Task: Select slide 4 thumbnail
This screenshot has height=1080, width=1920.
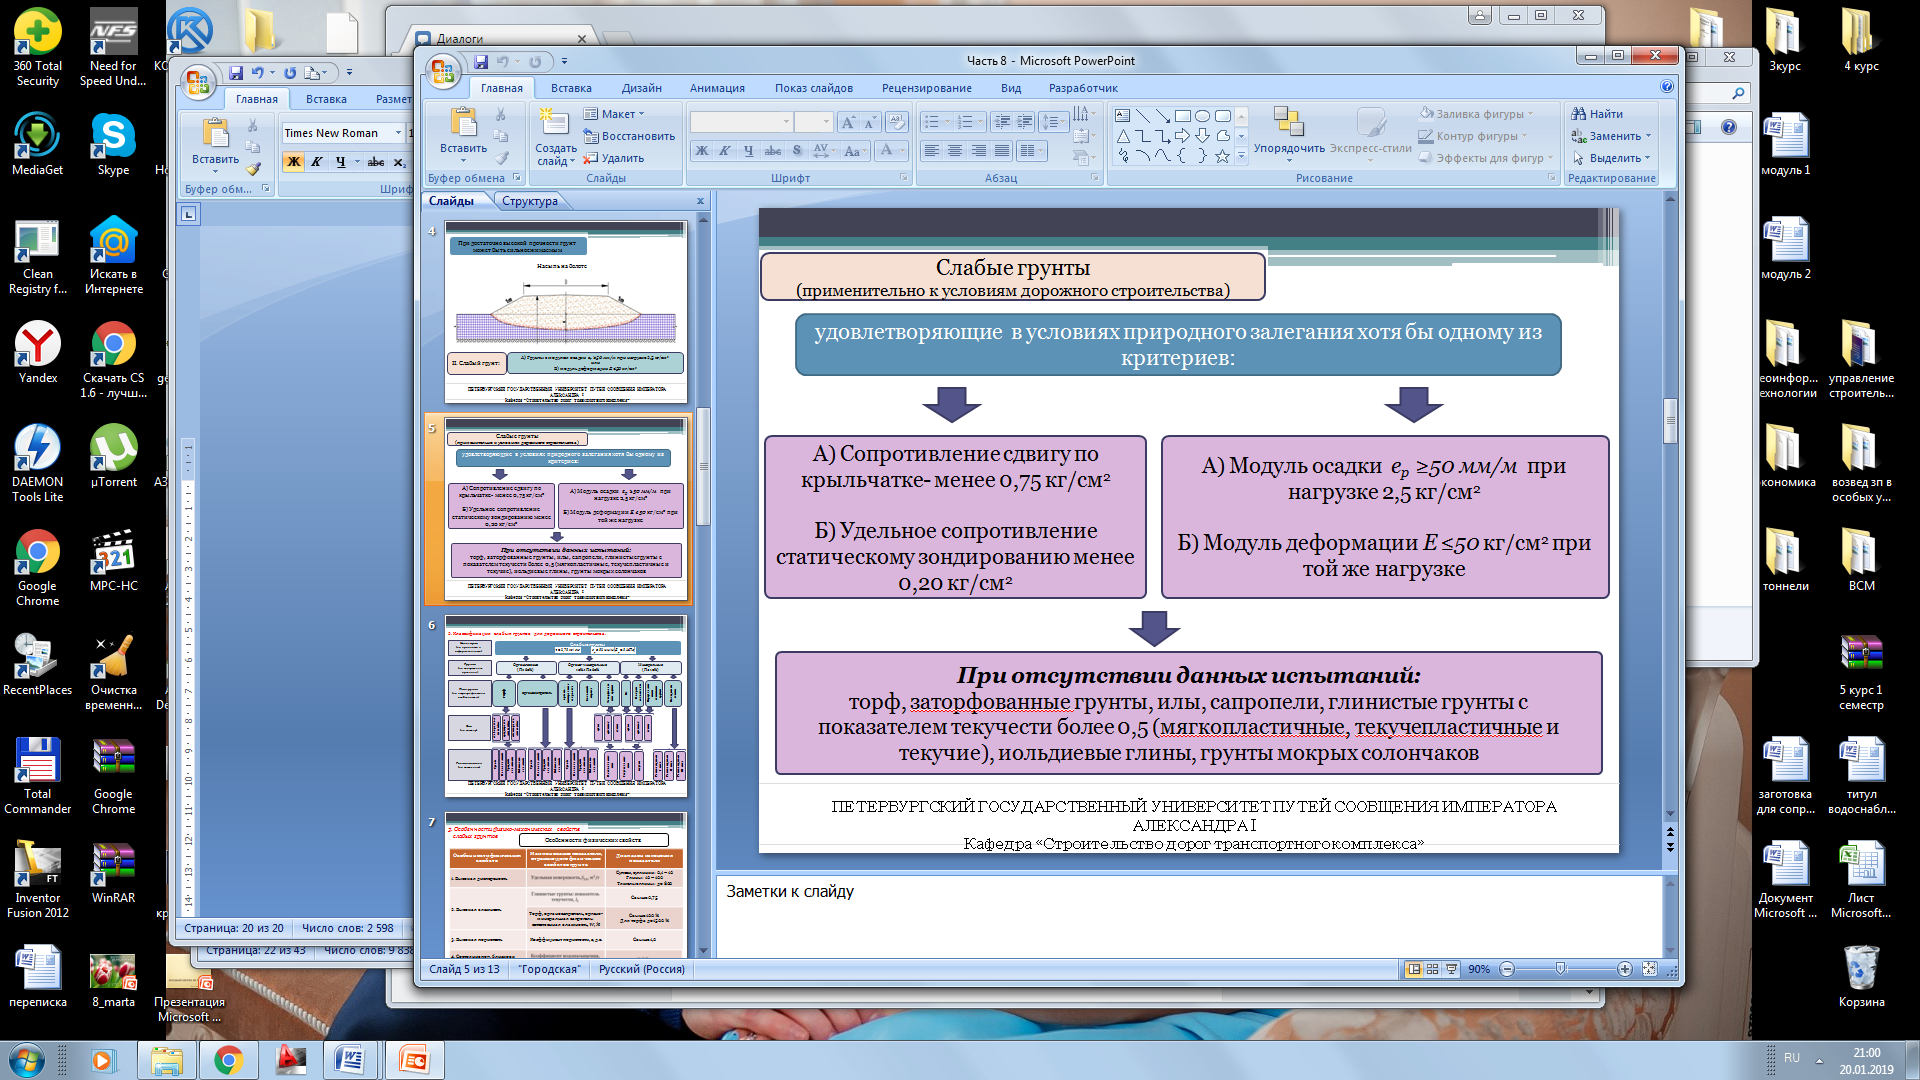Action: click(566, 313)
